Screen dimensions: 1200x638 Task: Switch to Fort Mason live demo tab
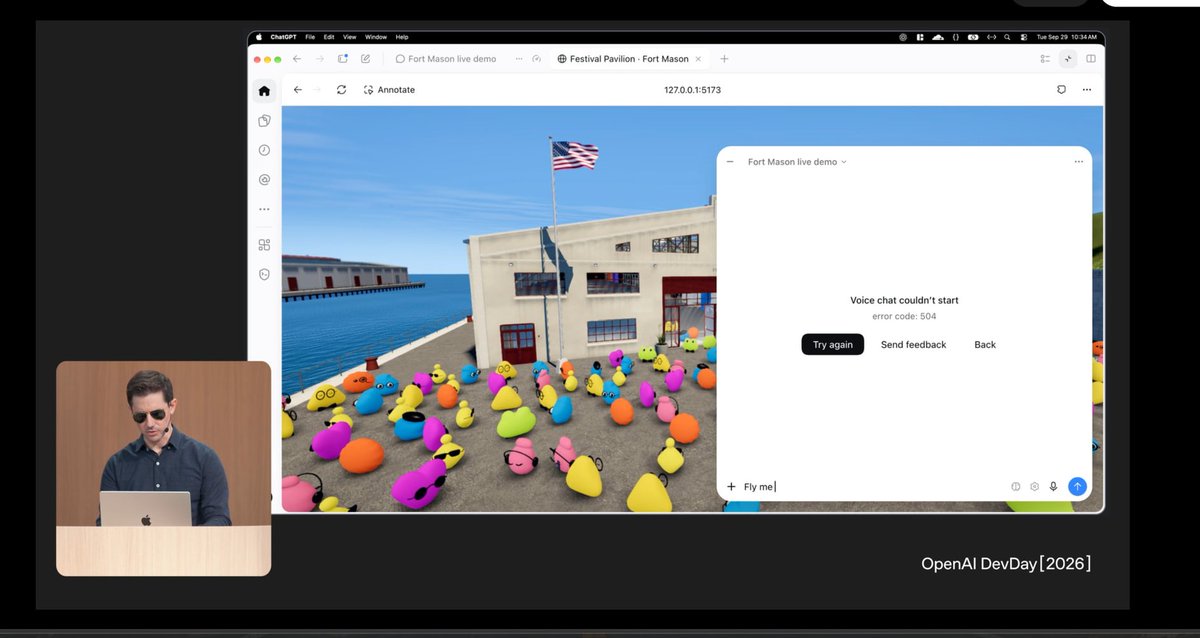pos(445,59)
